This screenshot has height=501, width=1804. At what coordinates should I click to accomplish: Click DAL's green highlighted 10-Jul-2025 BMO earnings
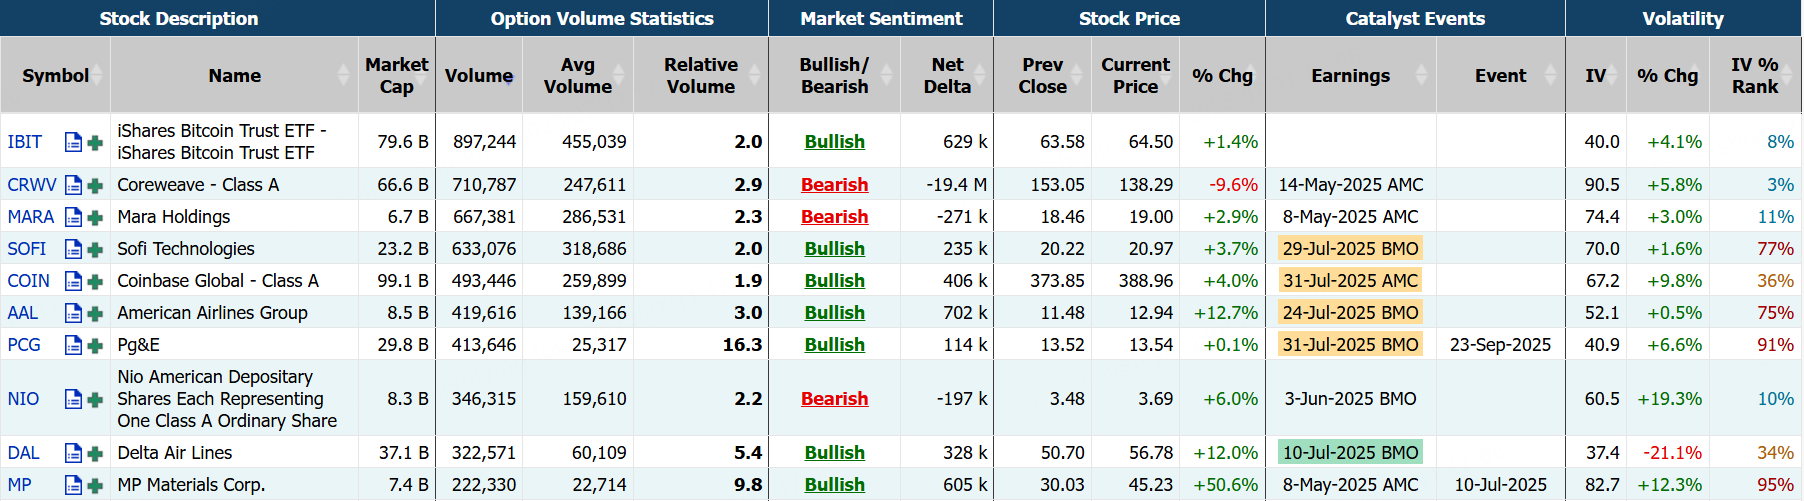[1350, 453]
